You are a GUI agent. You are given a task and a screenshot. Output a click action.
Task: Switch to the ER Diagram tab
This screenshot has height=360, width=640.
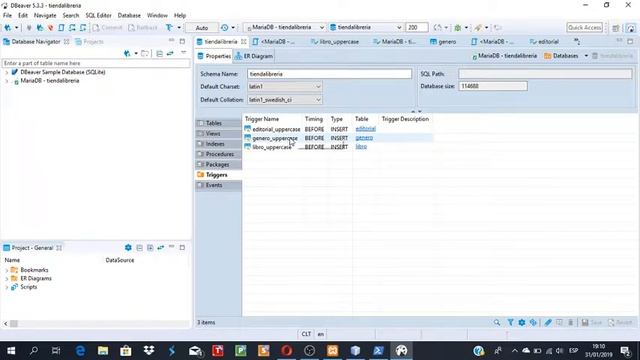(254, 56)
